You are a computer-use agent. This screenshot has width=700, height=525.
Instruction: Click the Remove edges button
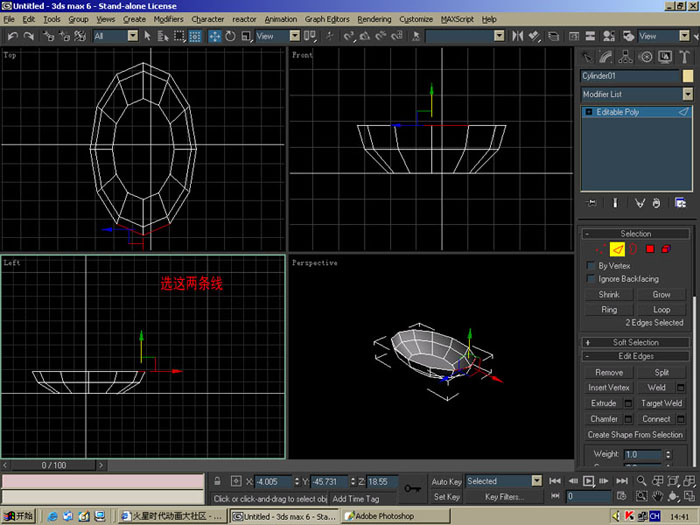pyautogui.click(x=609, y=372)
